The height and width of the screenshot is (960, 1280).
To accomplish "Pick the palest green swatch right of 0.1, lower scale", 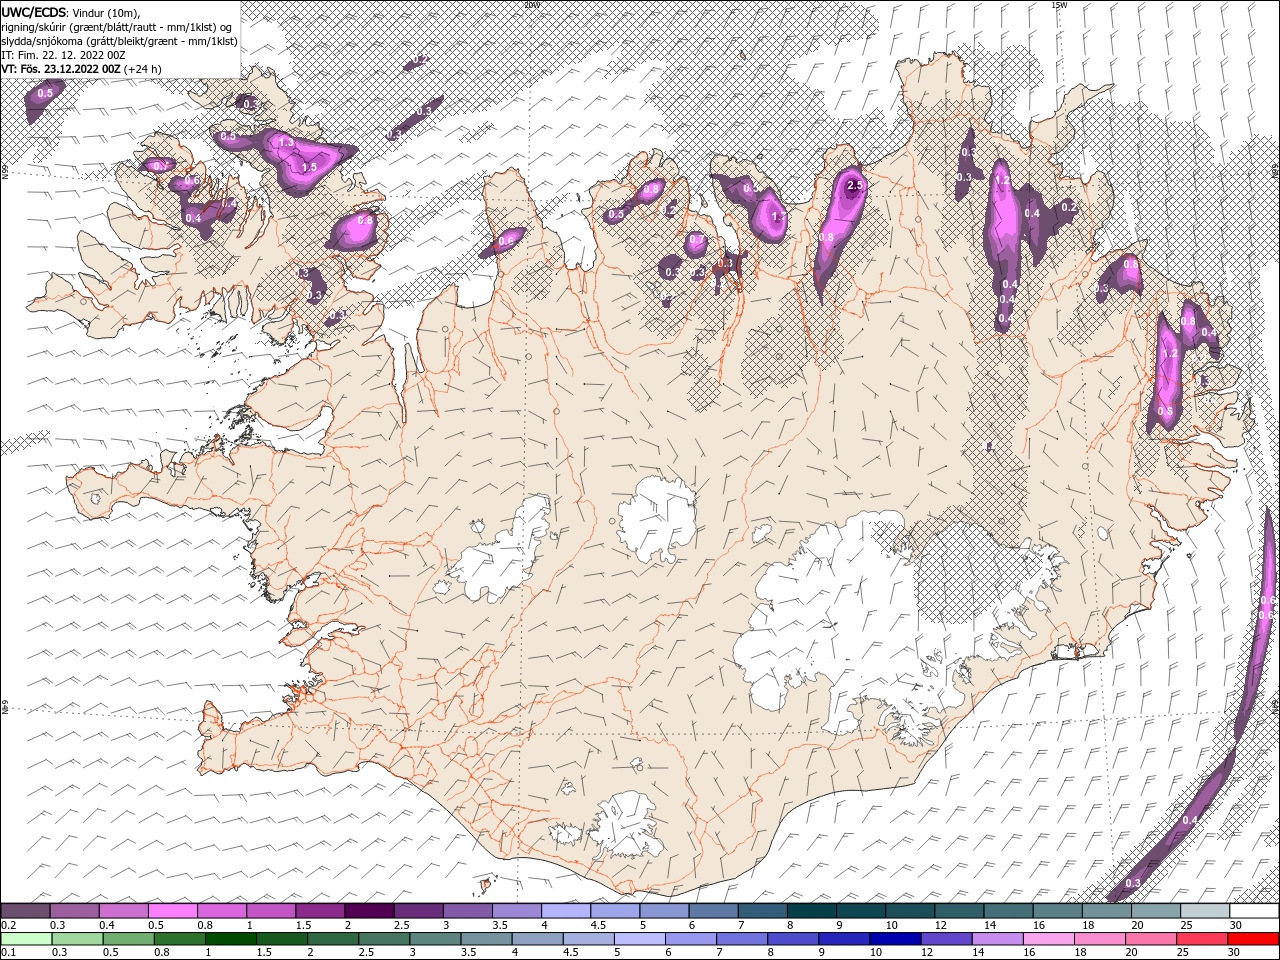I will pos(25,939).
